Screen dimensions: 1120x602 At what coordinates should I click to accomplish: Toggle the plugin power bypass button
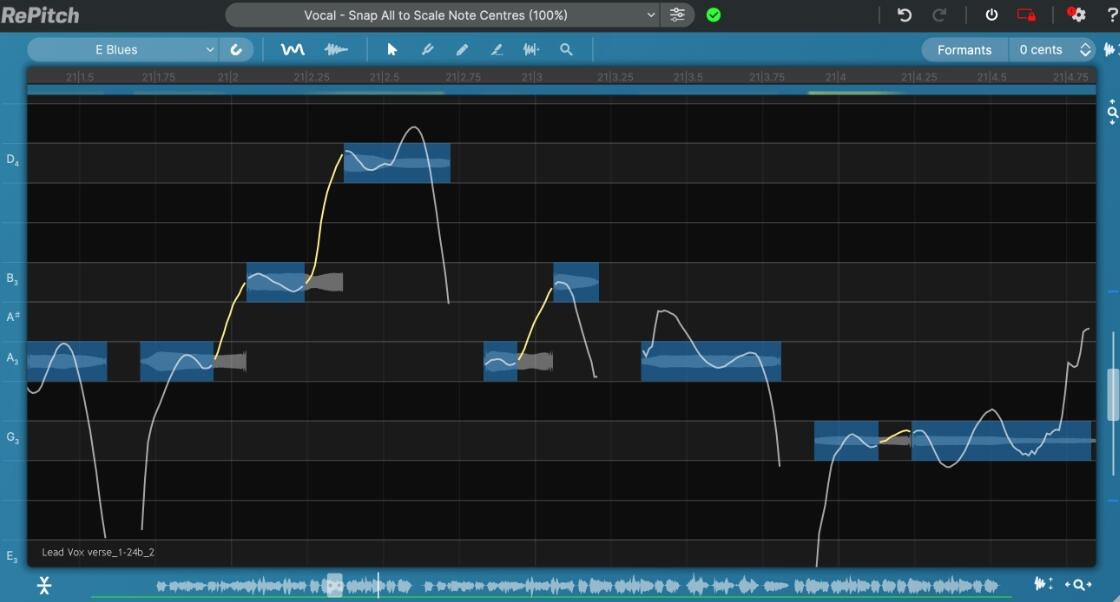tap(991, 15)
